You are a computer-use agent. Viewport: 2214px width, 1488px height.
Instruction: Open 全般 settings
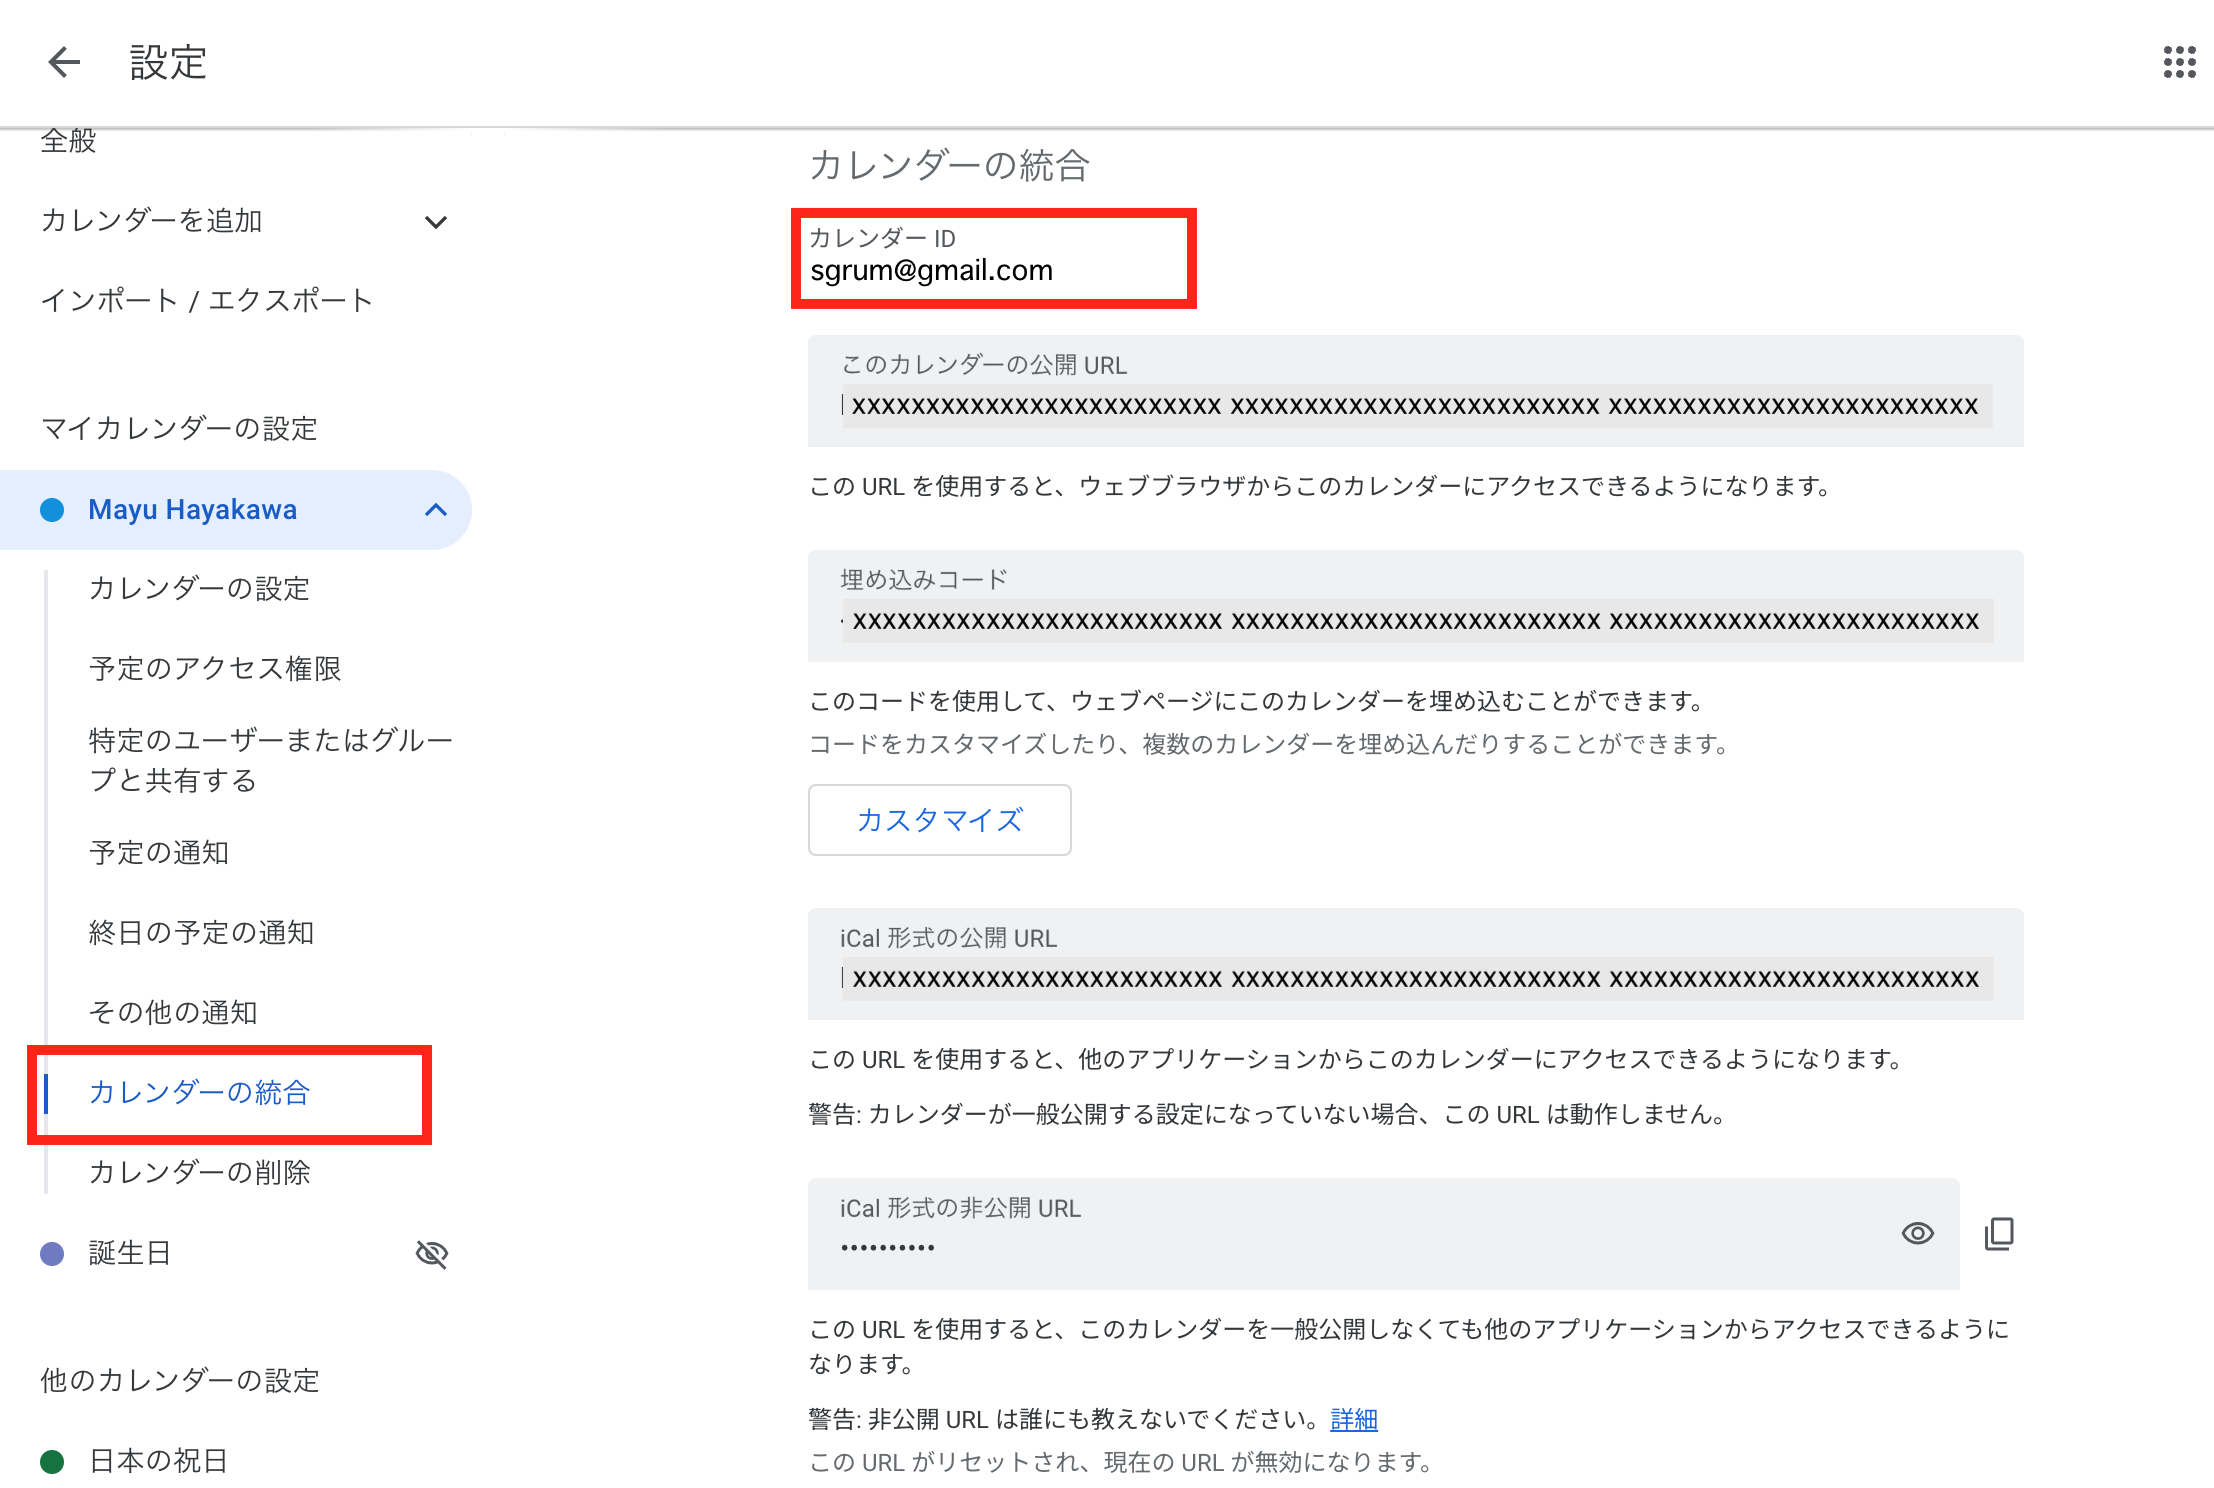click(x=68, y=141)
